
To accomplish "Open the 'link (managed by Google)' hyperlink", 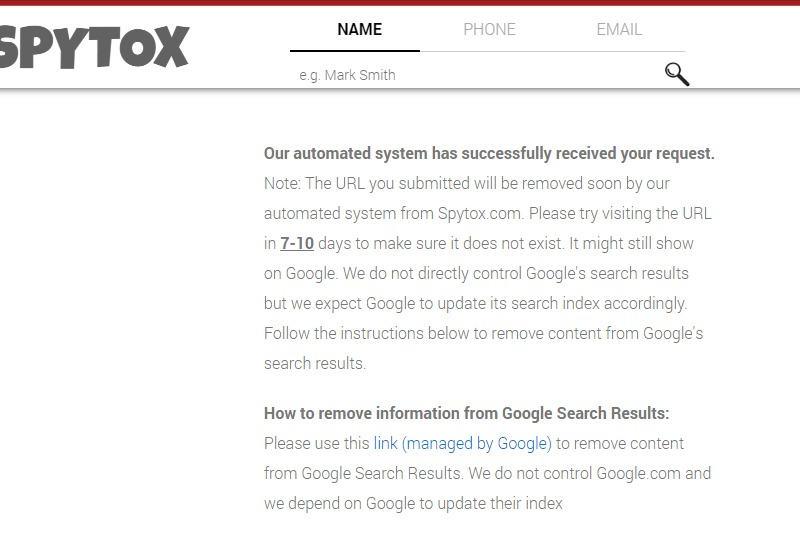I will (462, 443).
